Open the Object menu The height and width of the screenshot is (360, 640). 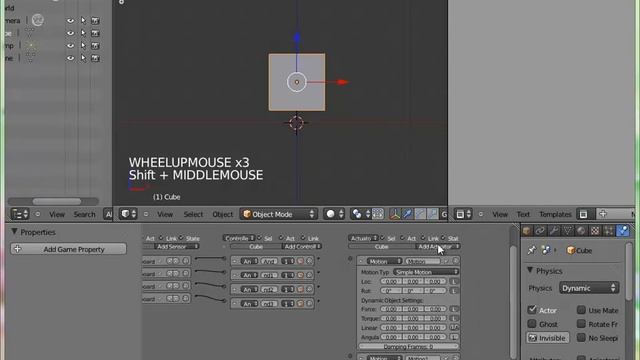coord(222,214)
